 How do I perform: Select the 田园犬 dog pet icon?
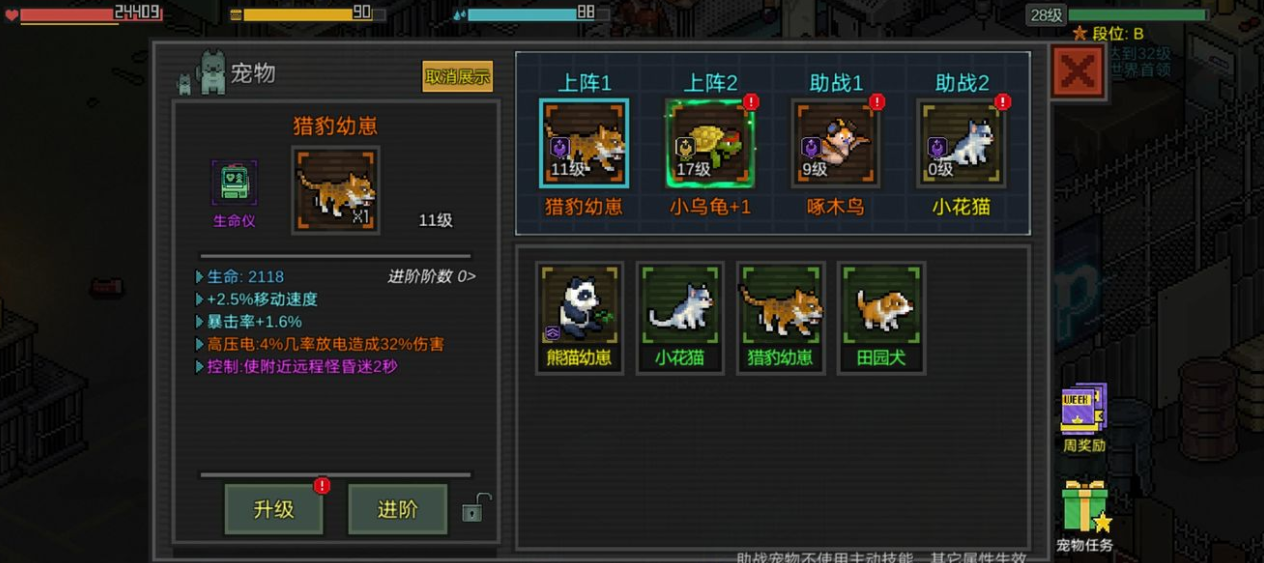pos(881,307)
